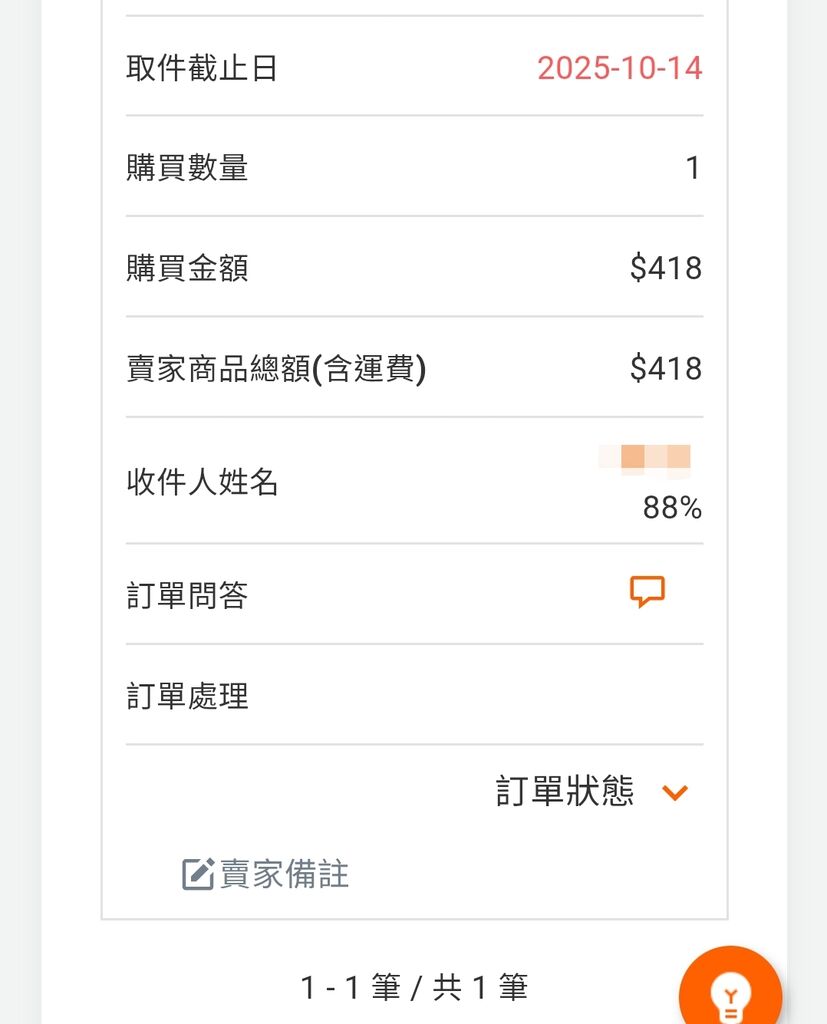
Task: Expand the orange chevron next to 訂單狀態
Action: pos(675,793)
